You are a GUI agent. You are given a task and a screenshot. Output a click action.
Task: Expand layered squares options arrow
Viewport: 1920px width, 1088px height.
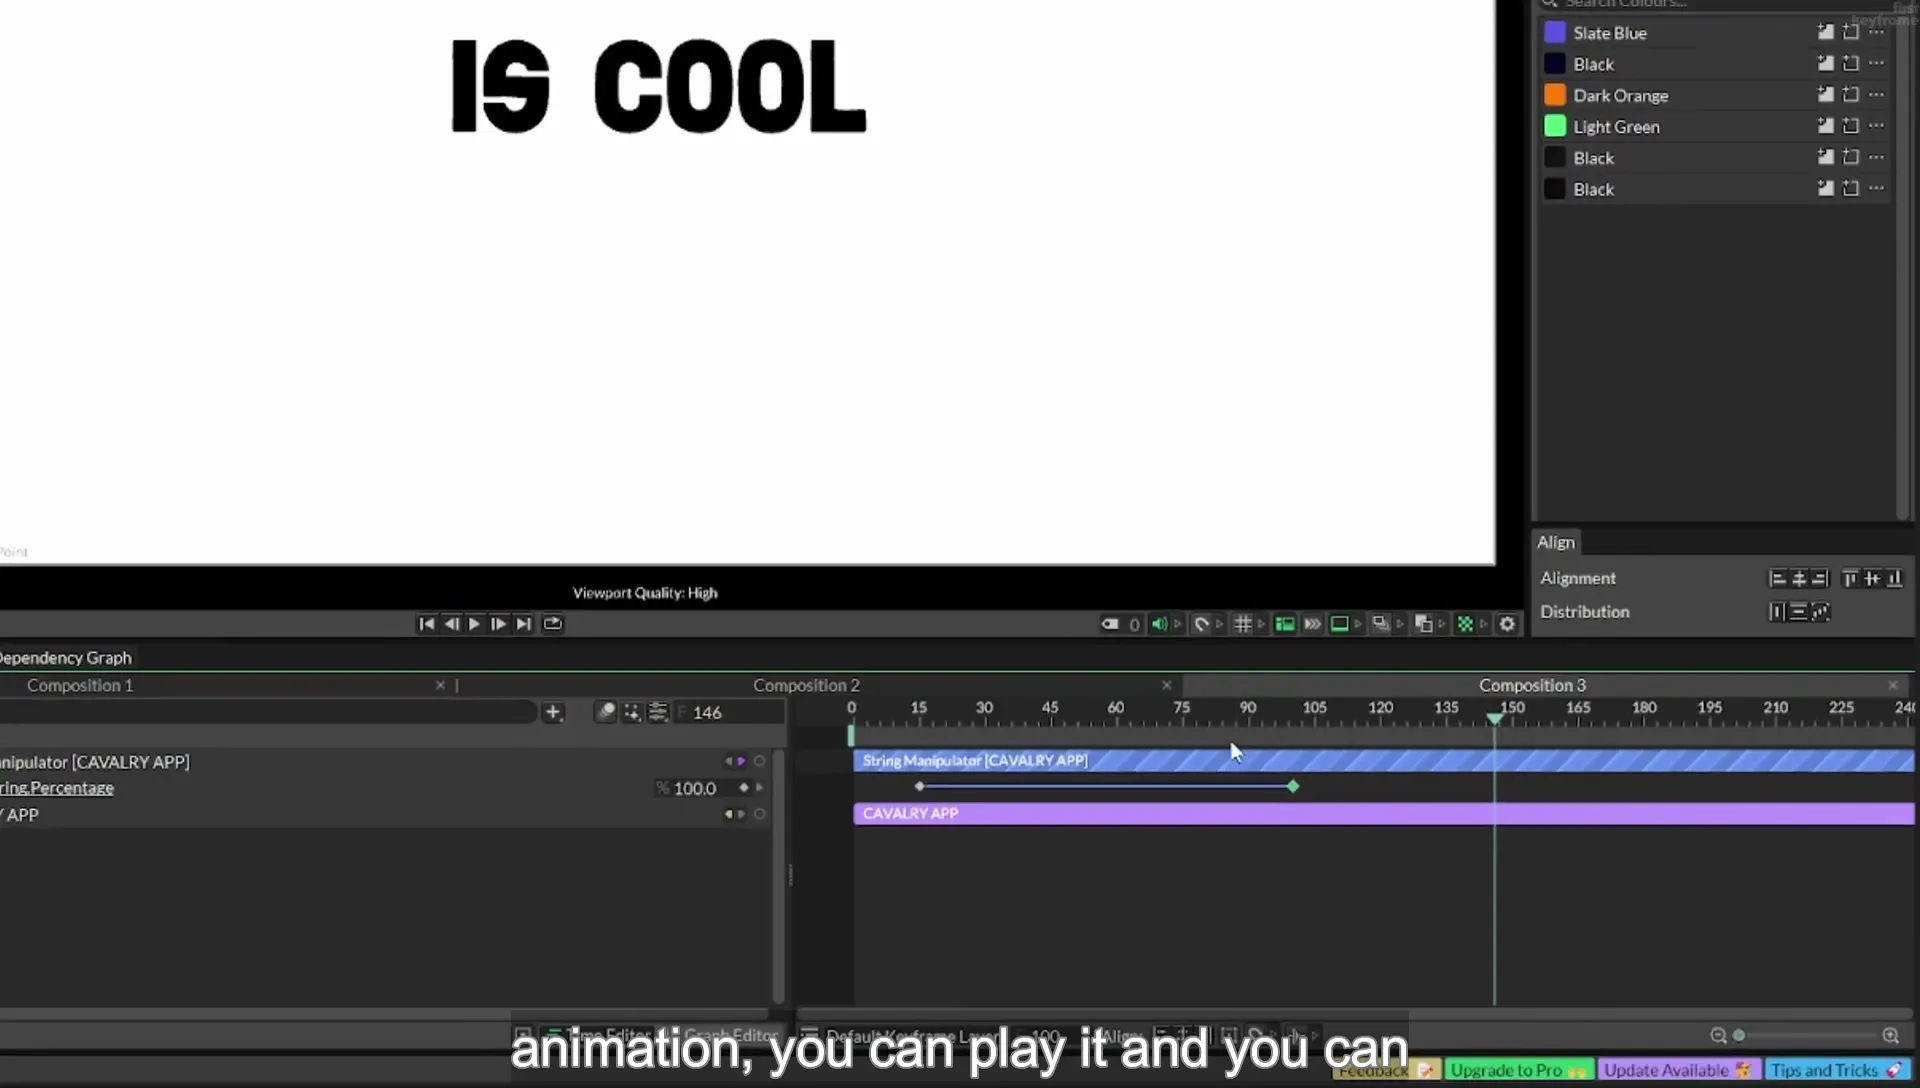[x=1442, y=624]
